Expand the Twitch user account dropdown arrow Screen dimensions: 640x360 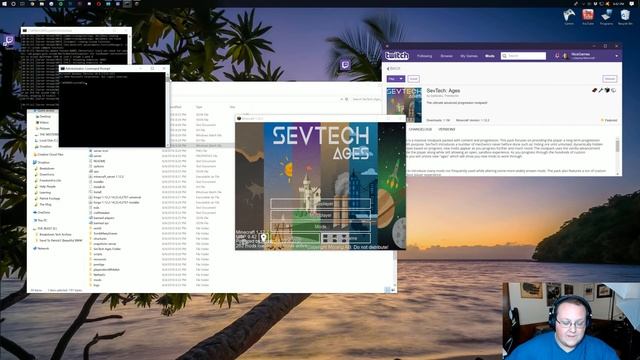(x=617, y=56)
